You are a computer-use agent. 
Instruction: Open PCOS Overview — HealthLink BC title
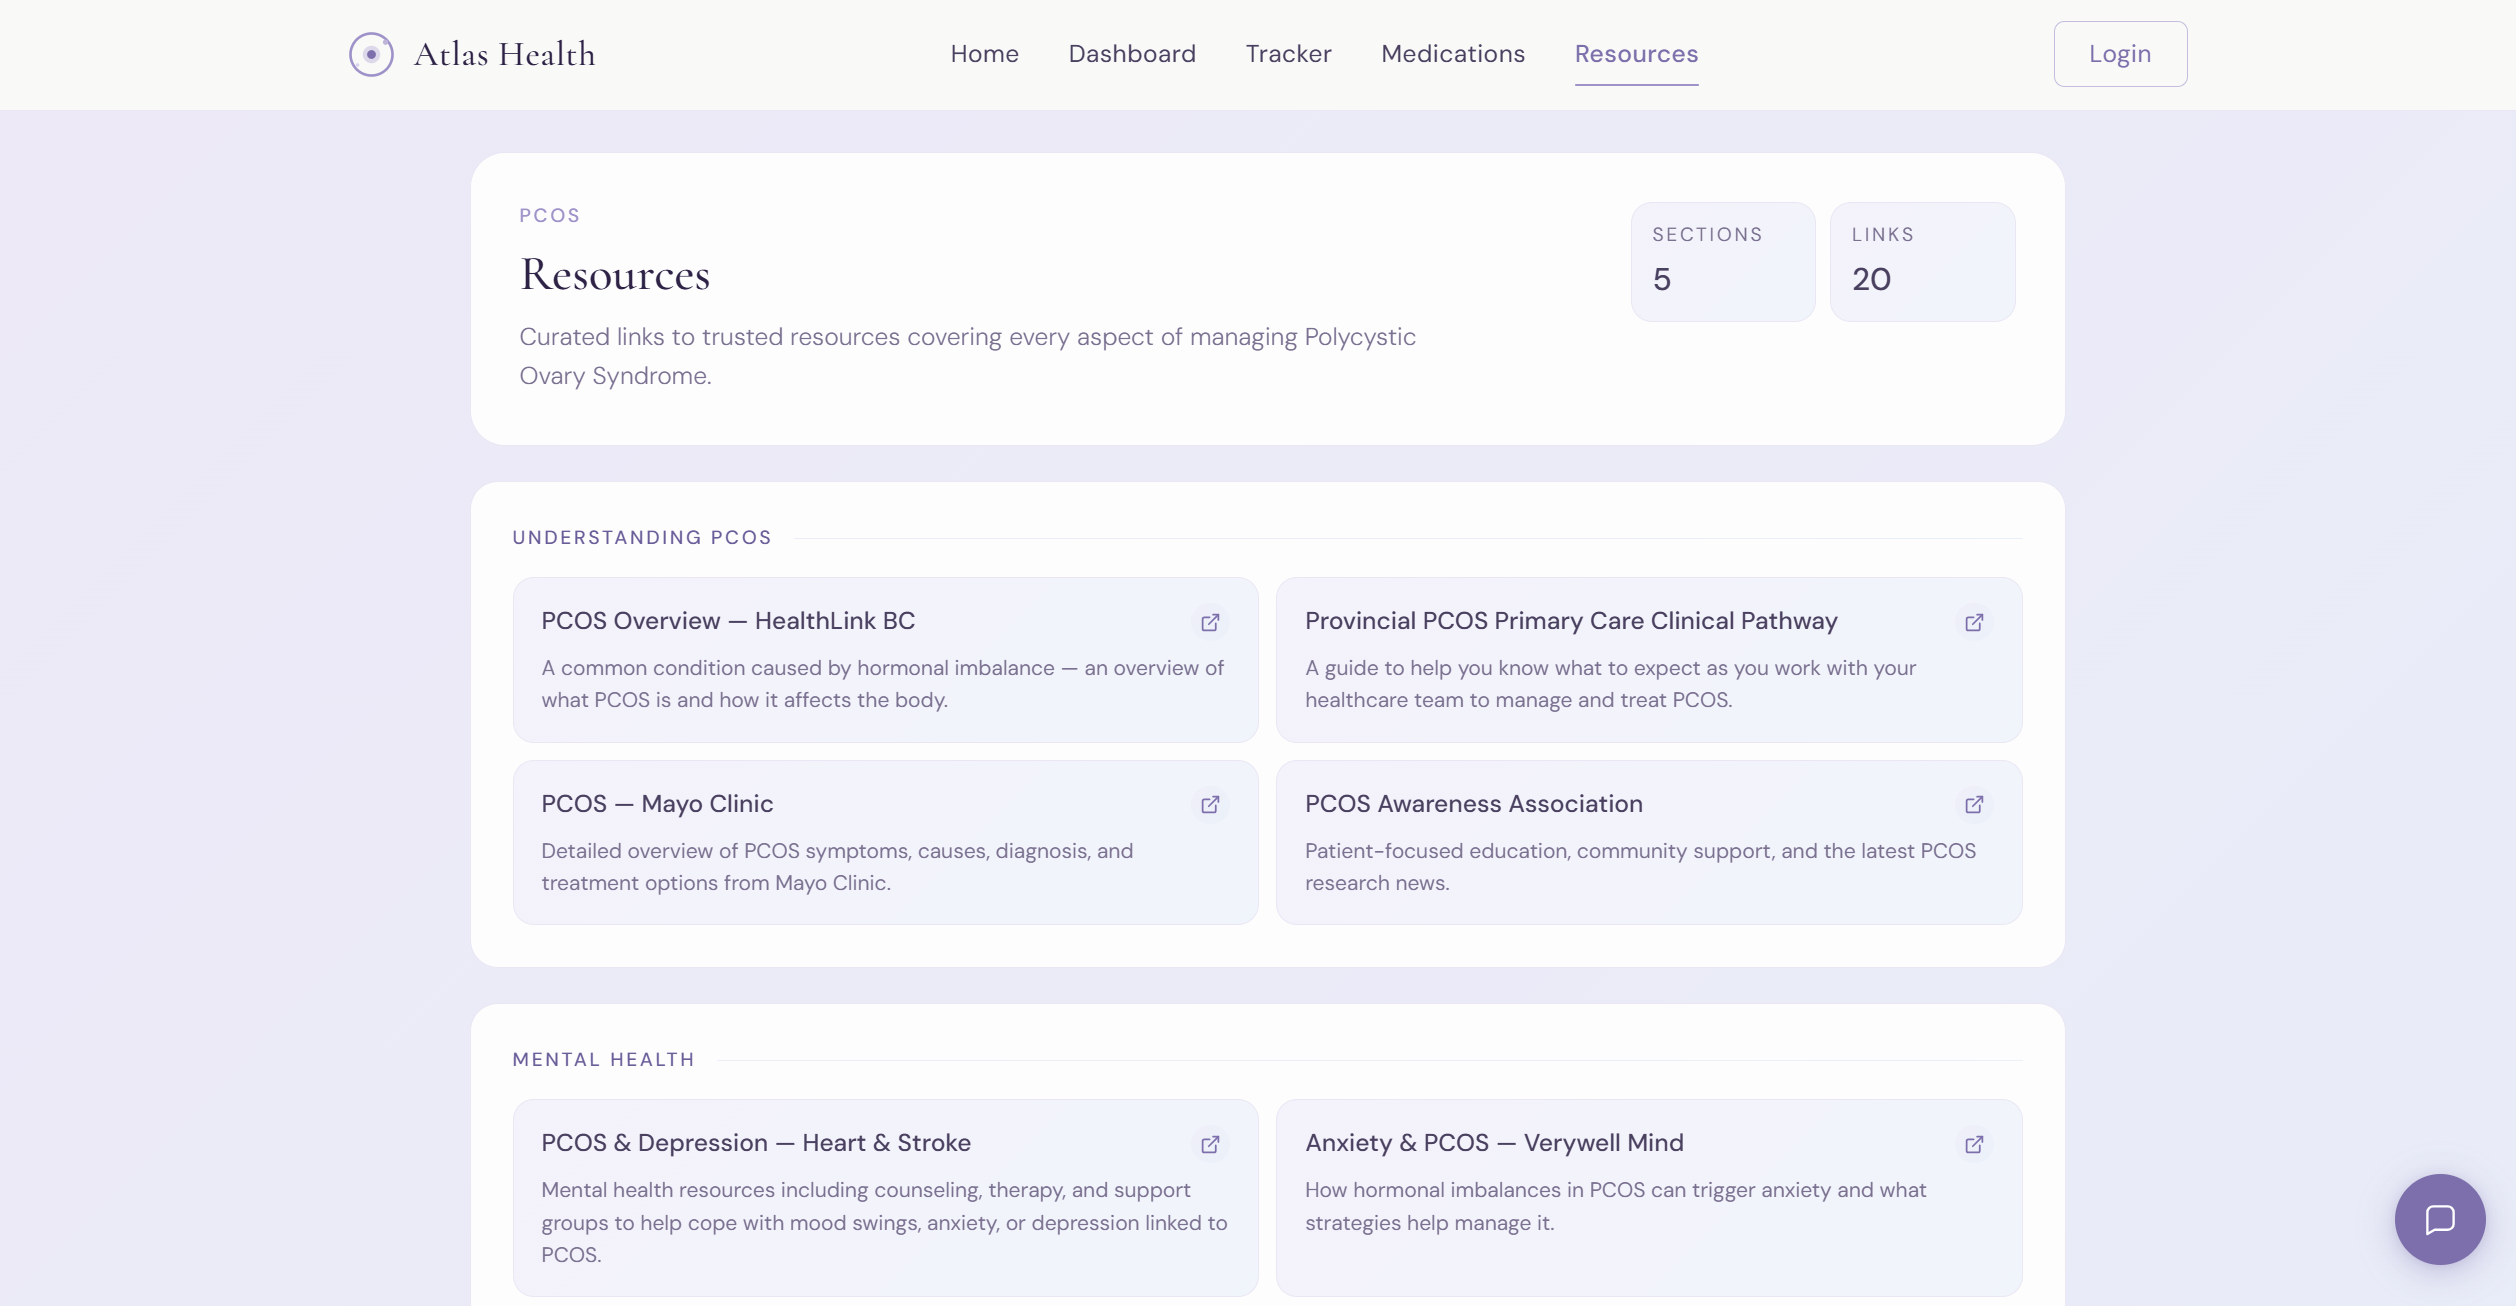click(727, 621)
